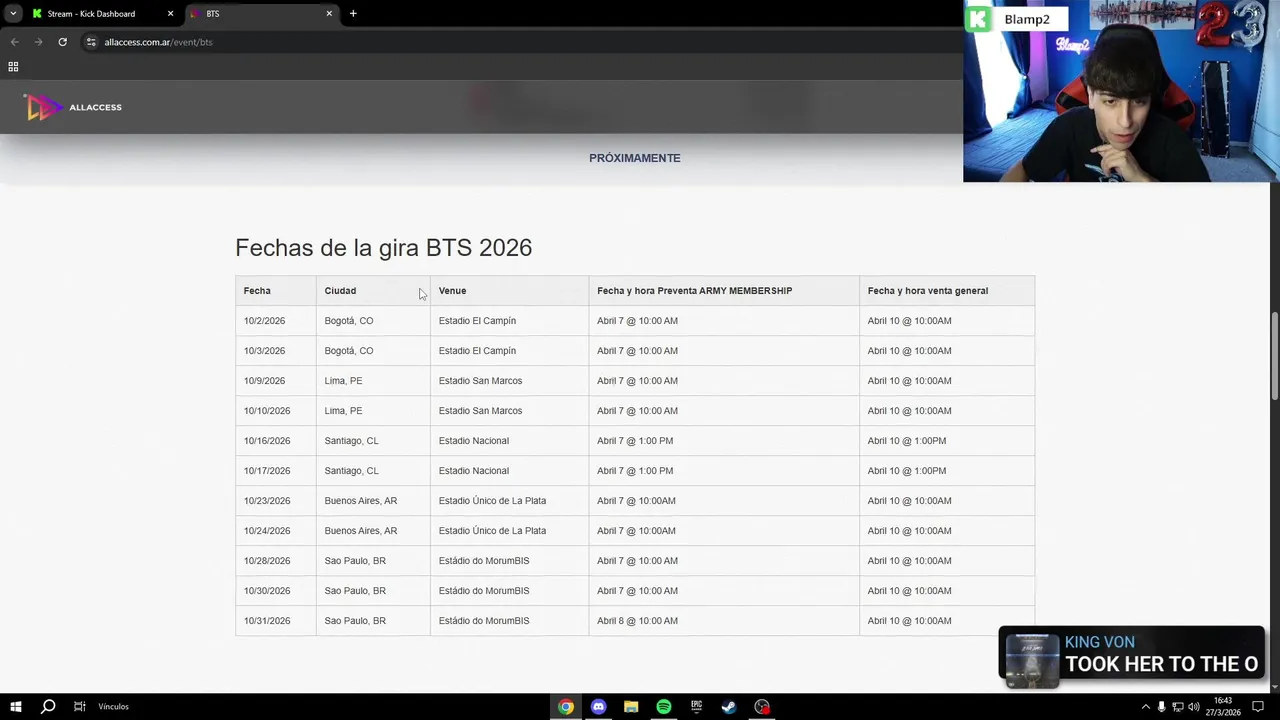Reload the current page
This screenshot has width=1280, height=720.
[62, 42]
